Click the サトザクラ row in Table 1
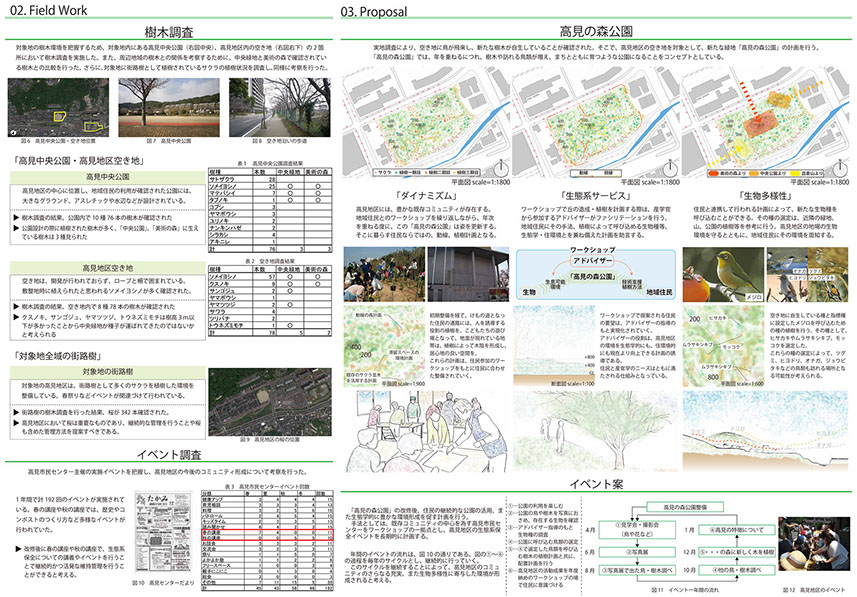 (x=270, y=179)
